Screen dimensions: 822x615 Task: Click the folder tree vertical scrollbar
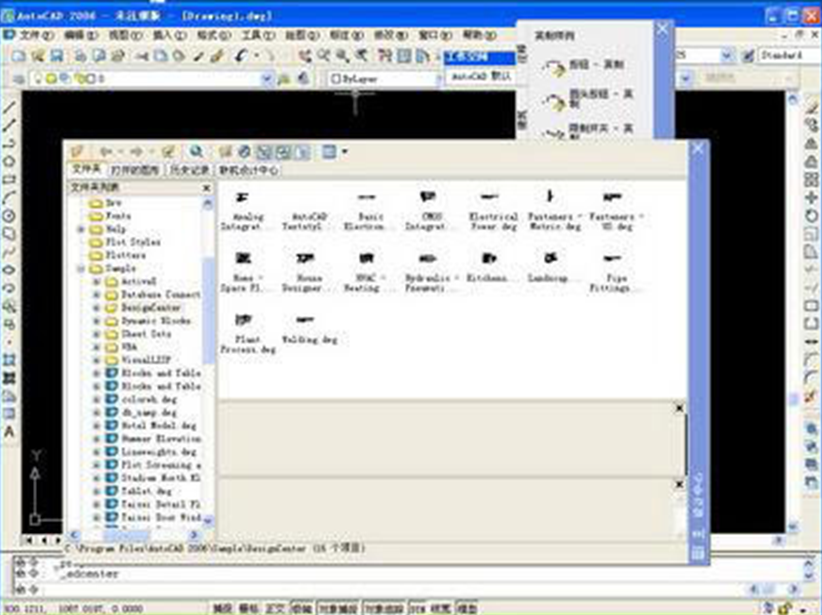pyautogui.click(x=209, y=300)
